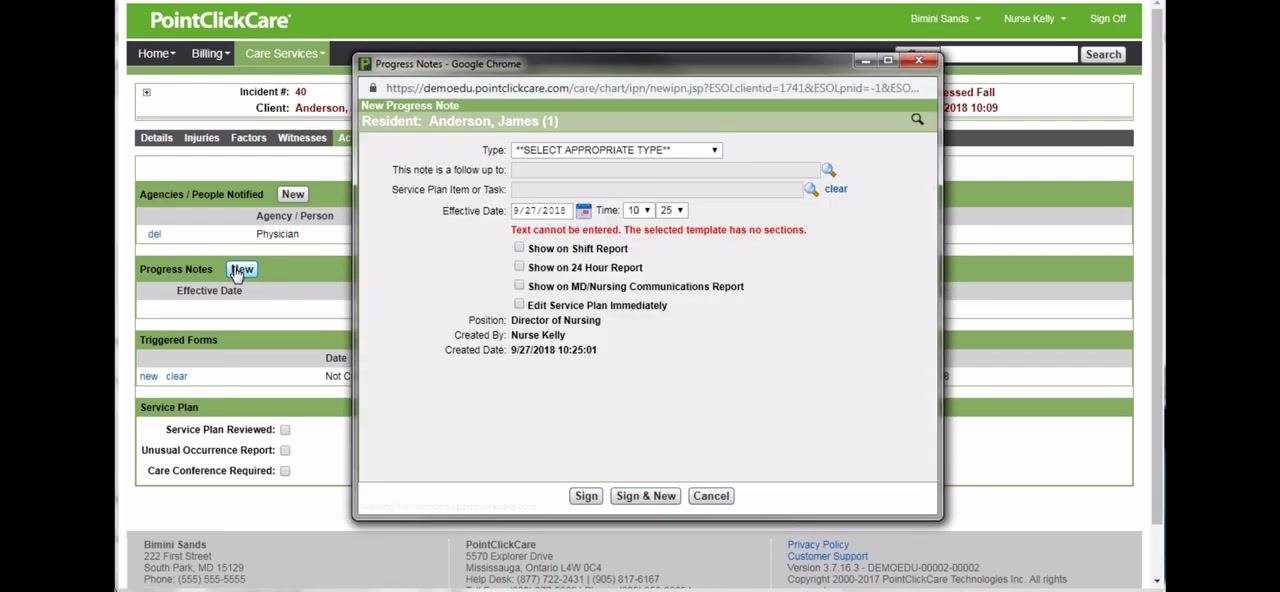This screenshot has height=592, width=1280.
Task: Click the lock icon in popup address bar
Action: pyautogui.click(x=373, y=88)
